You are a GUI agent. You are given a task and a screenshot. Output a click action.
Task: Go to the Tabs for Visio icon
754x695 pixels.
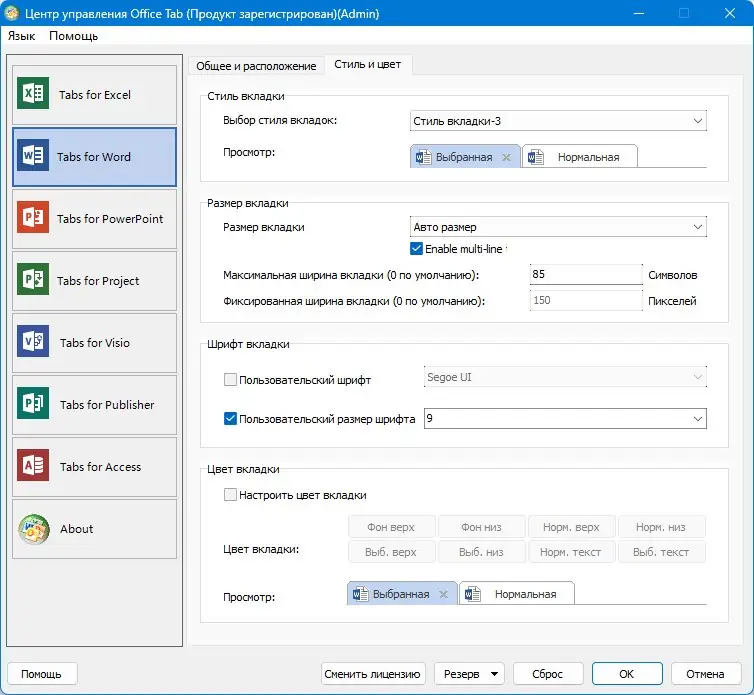click(x=33, y=341)
